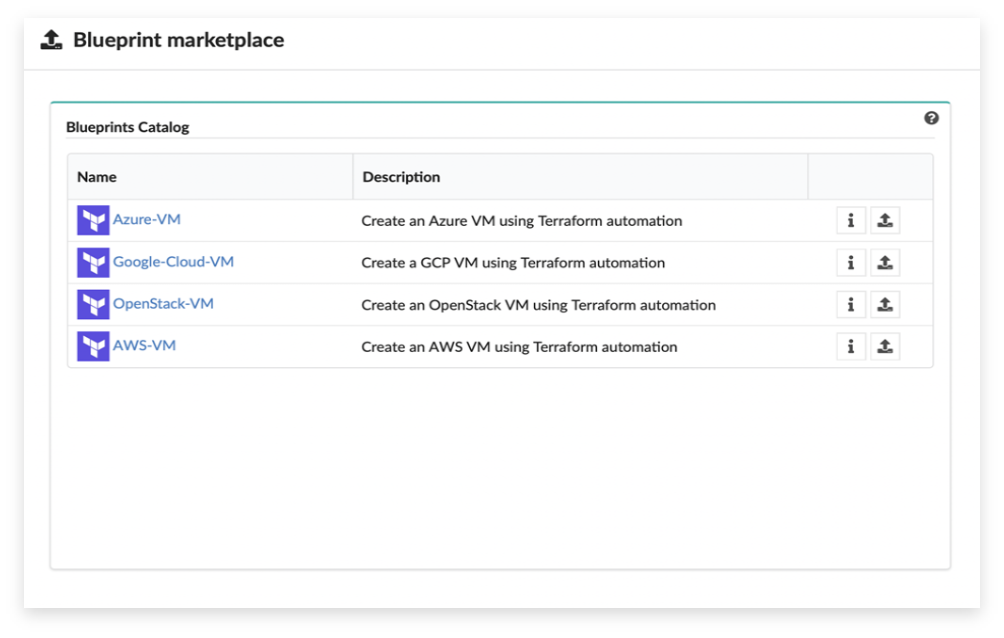Open the AWS-VM link
Screen dimensions: 1004x638
click(144, 345)
